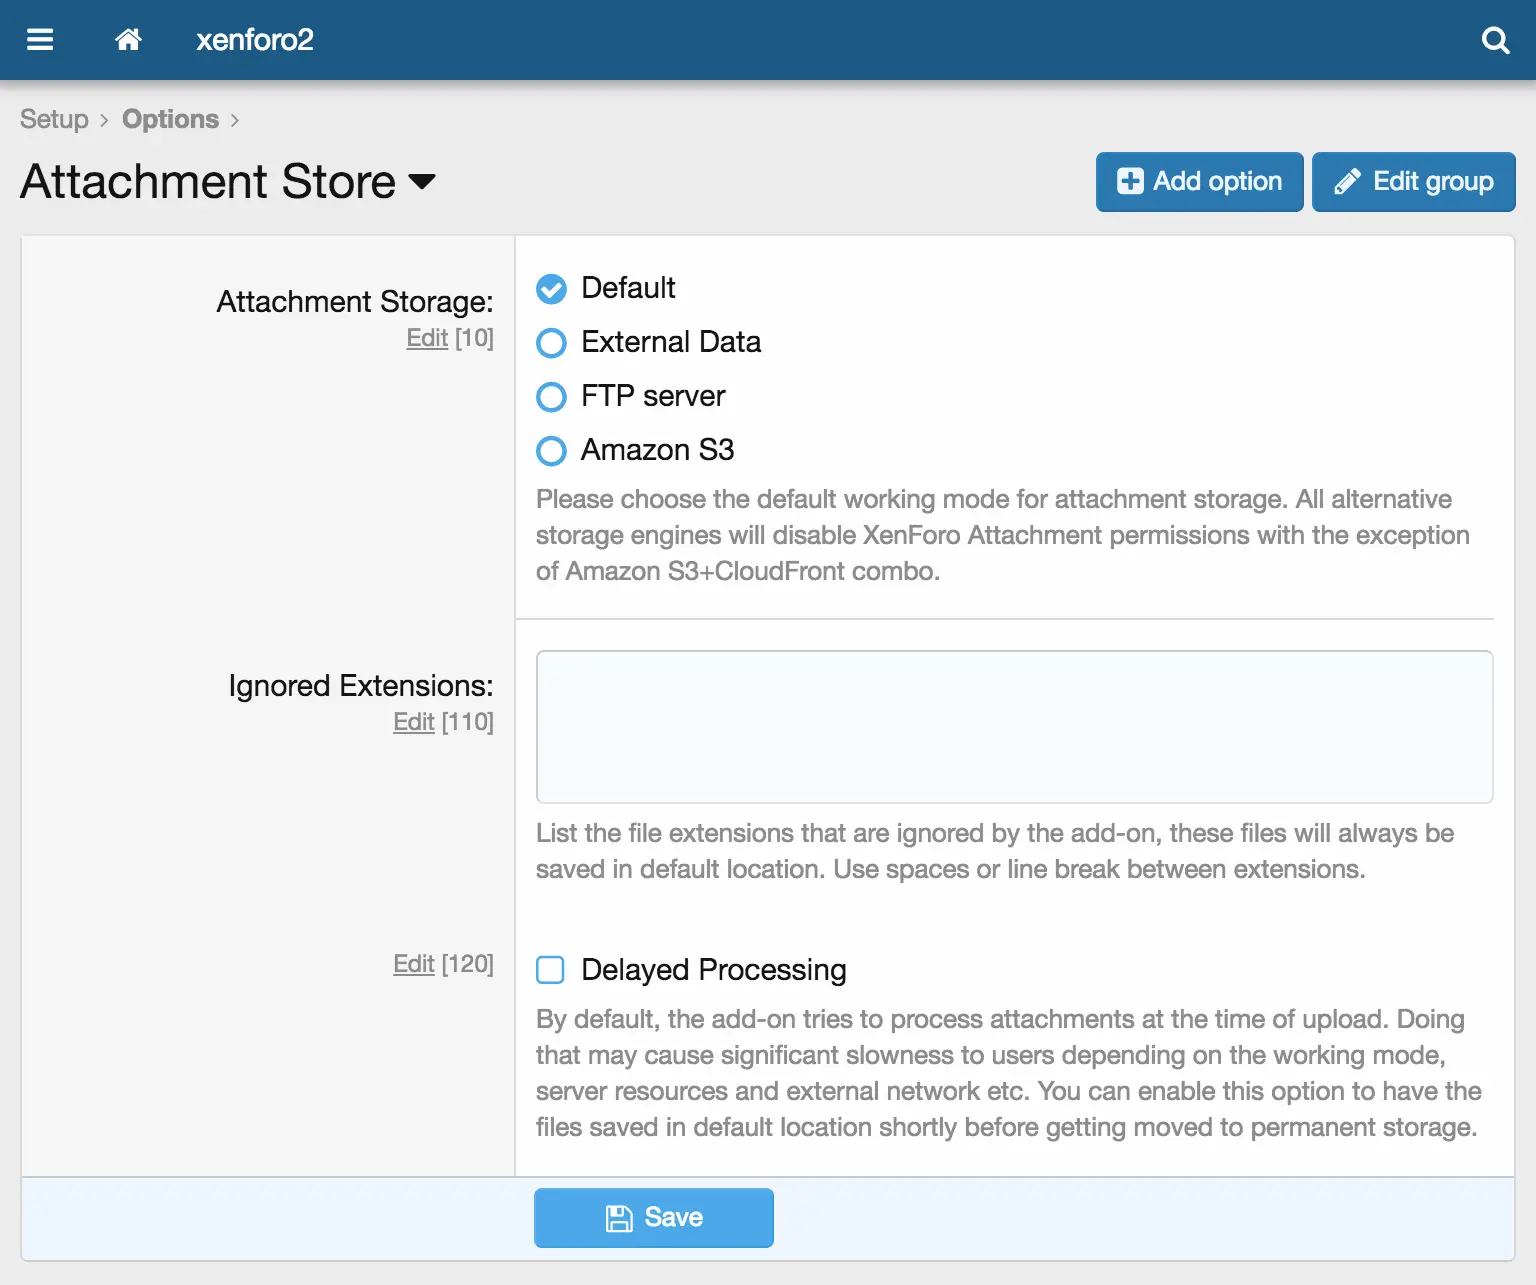Click the floppy disk icon on Save
Viewport: 1536px width, 1285px height.
coord(619,1218)
